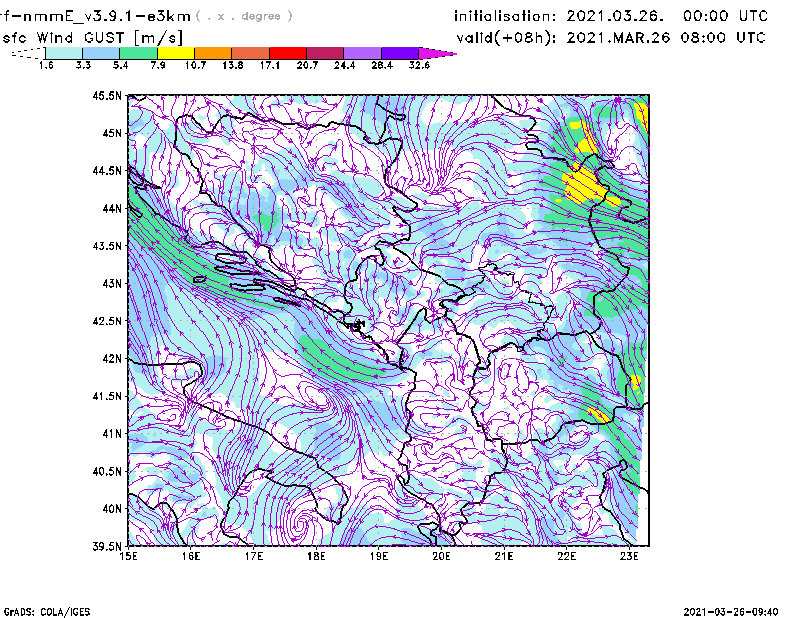Click the initialisation date 2021.03.26.
Viewport: 800px width, 618px height.
coord(615,16)
